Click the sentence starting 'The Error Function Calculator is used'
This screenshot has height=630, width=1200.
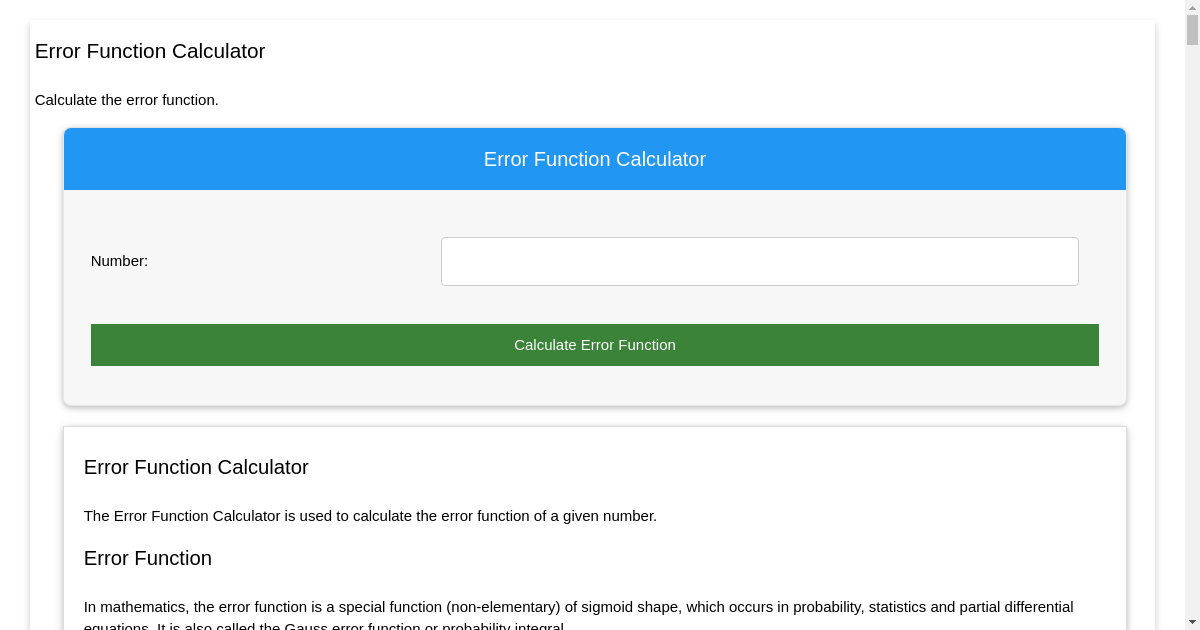point(370,516)
